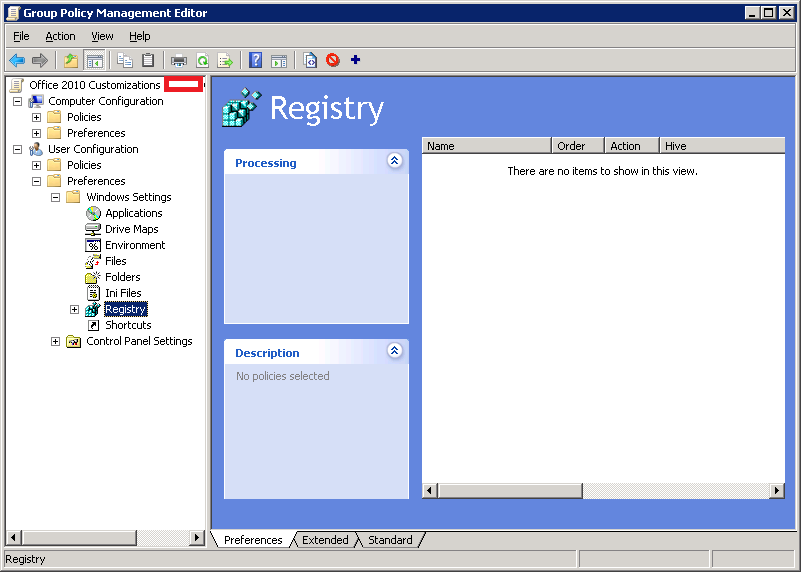Click the Print toolbar icon
801x572 pixels.
coord(179,61)
